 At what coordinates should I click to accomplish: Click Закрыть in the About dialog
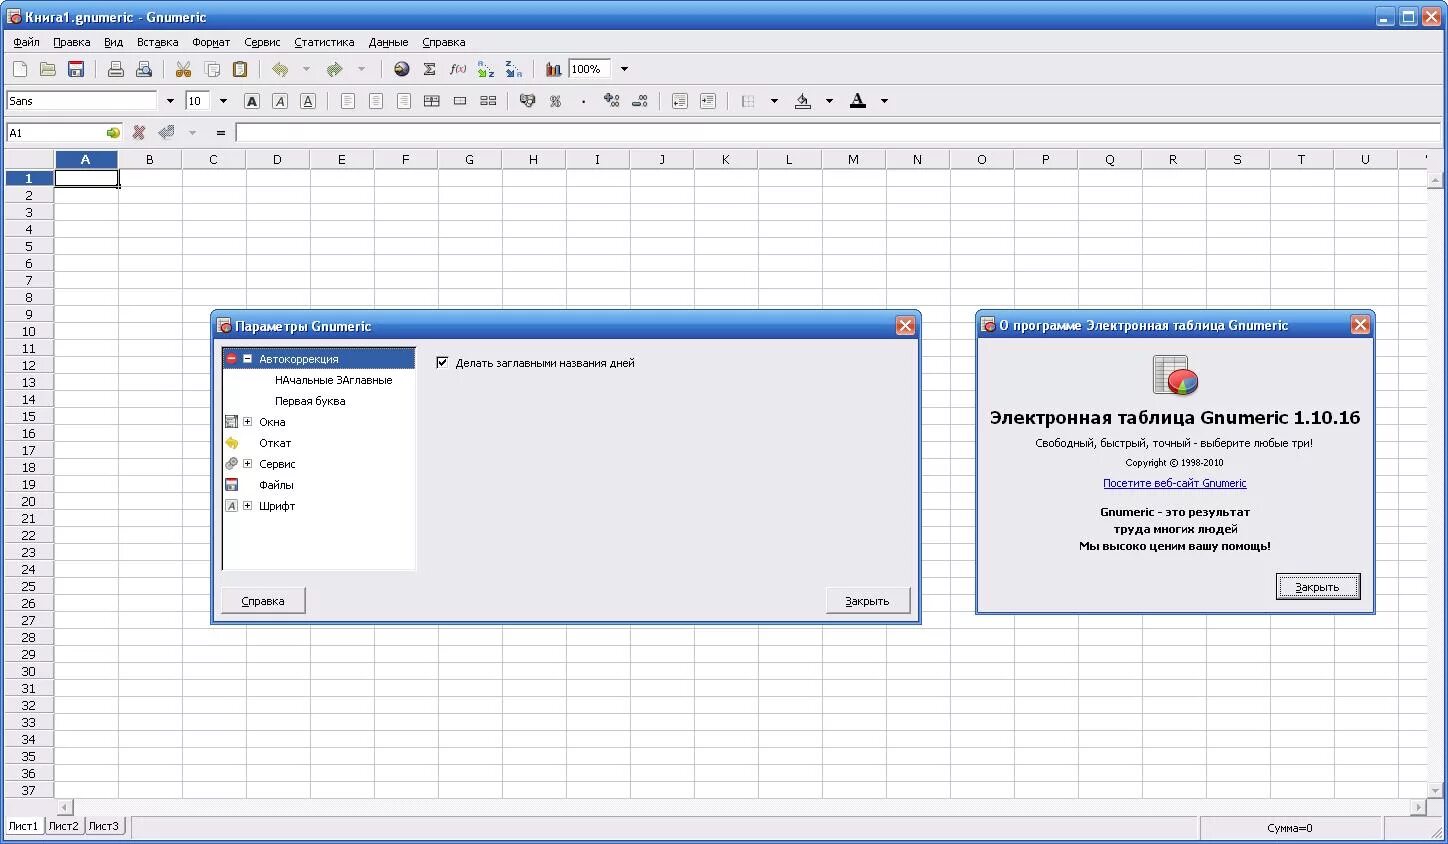(1317, 587)
